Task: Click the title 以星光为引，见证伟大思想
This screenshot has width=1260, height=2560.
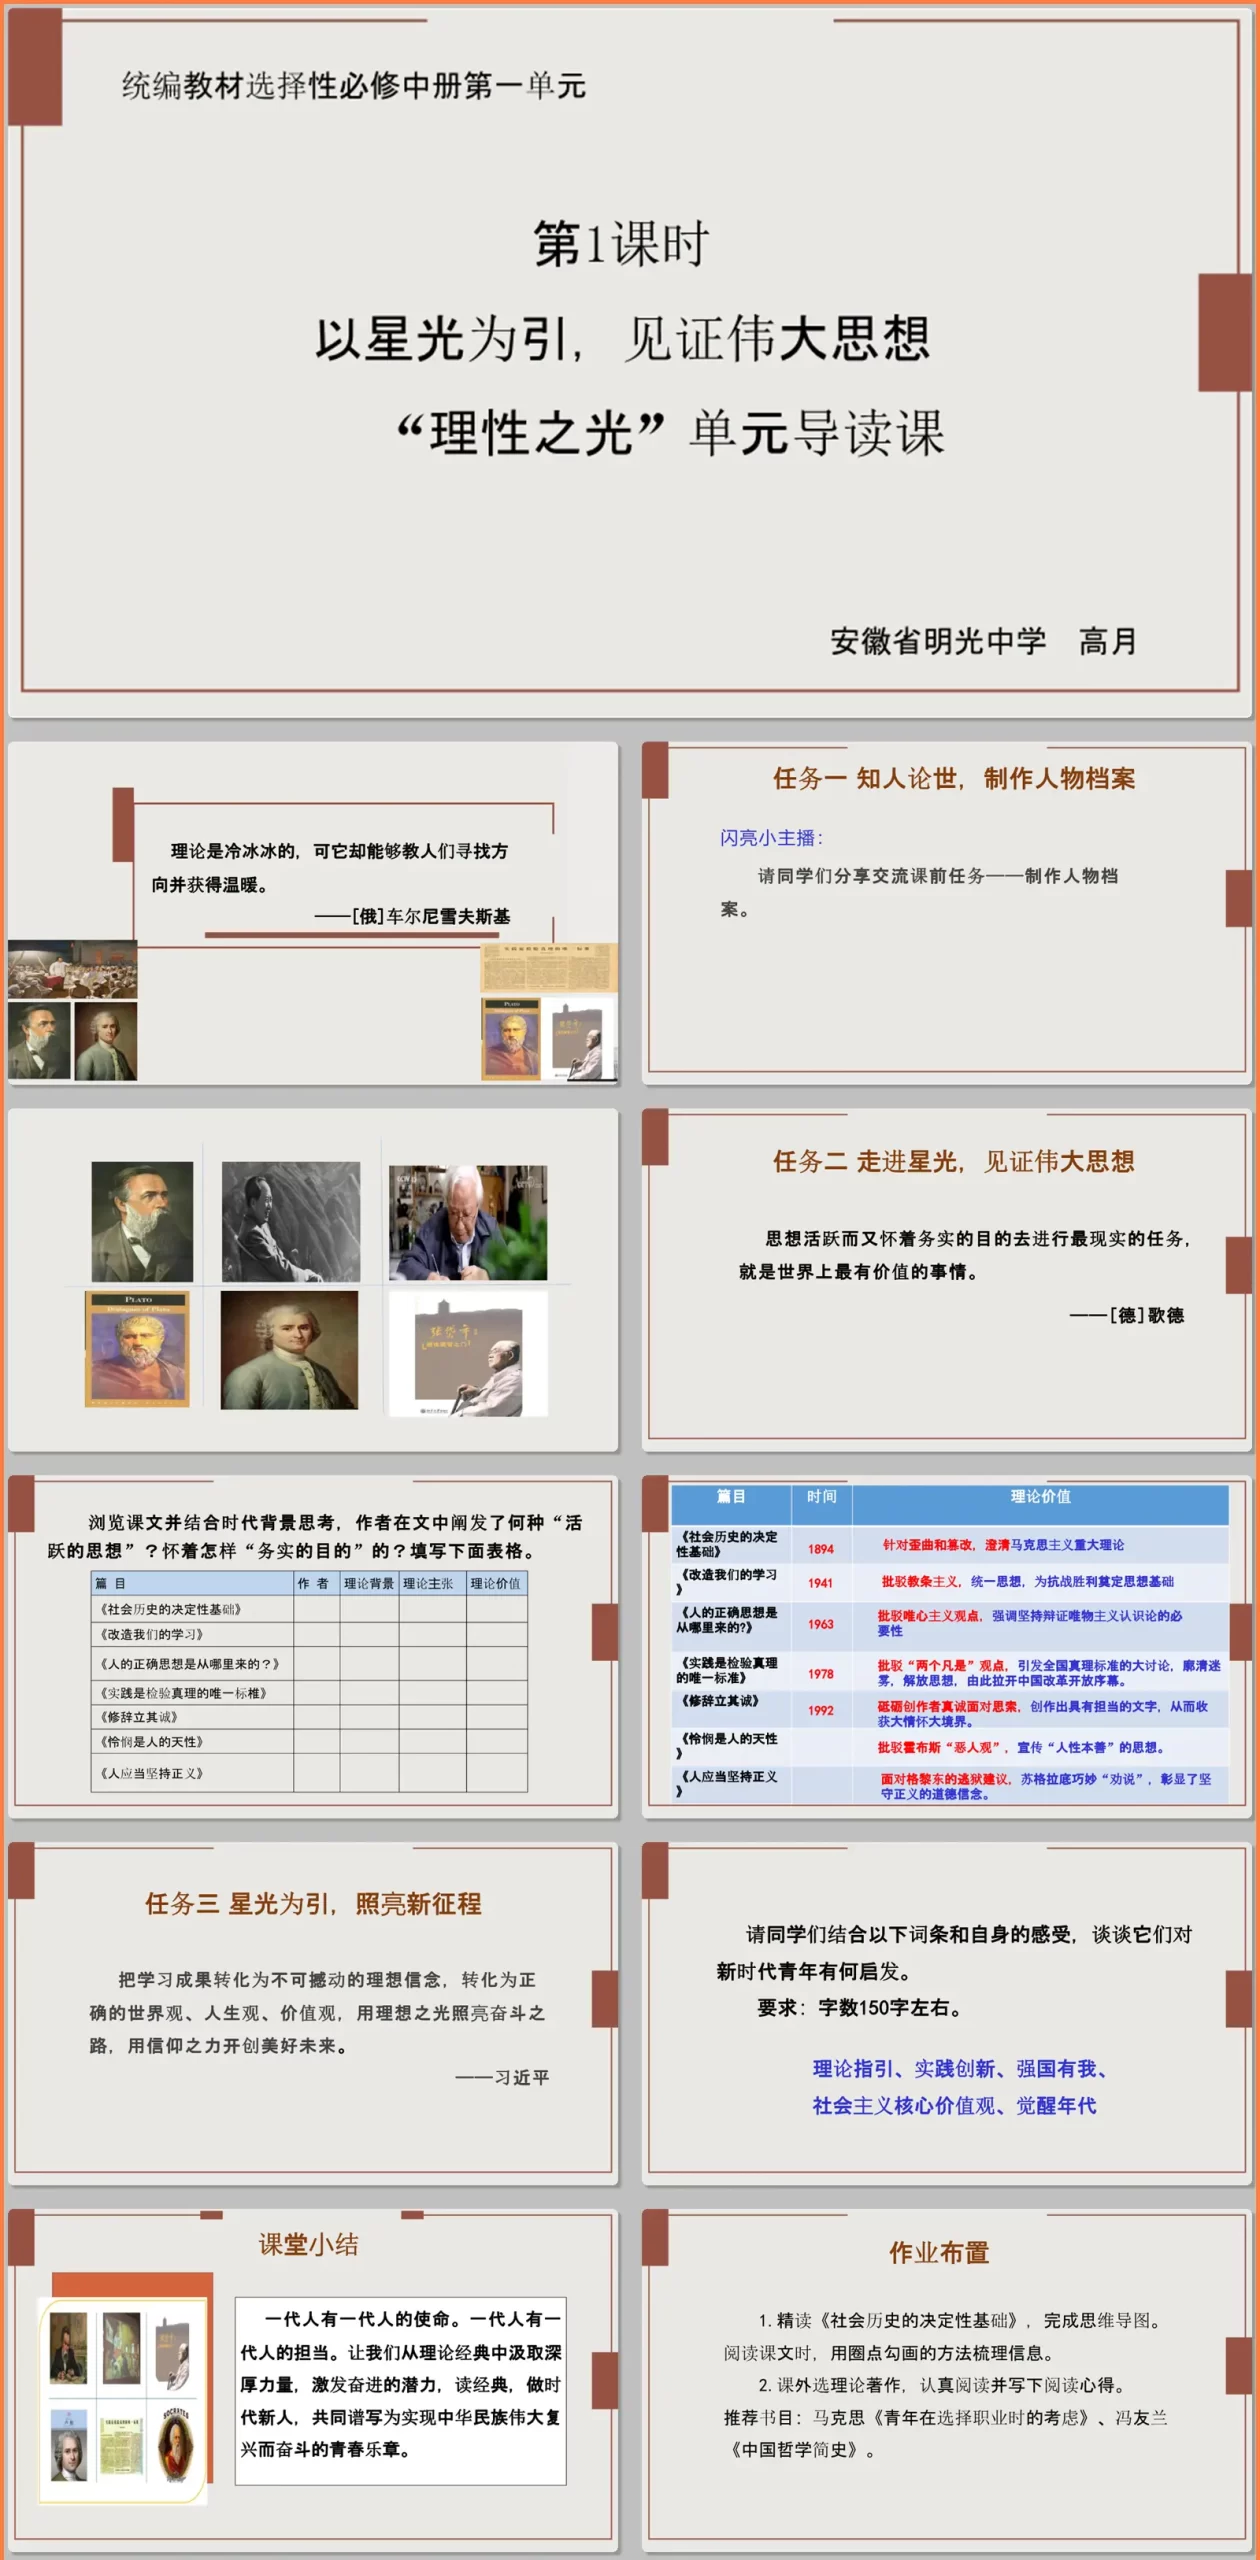Action: [x=622, y=338]
